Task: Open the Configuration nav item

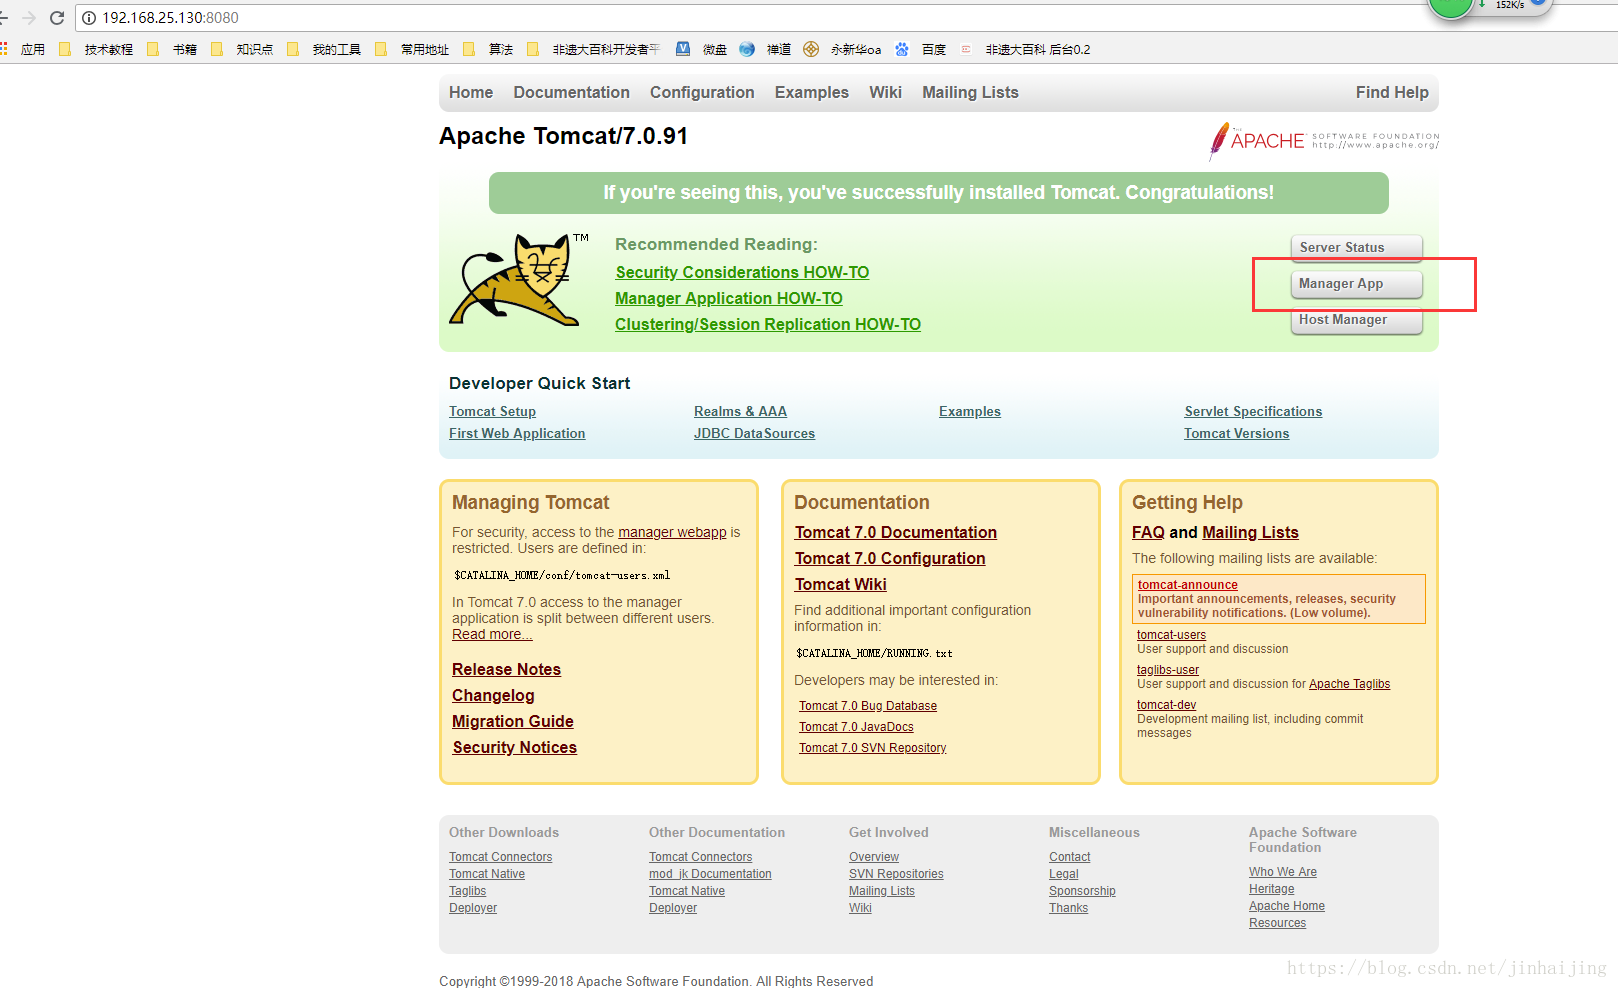Action: 702,92
